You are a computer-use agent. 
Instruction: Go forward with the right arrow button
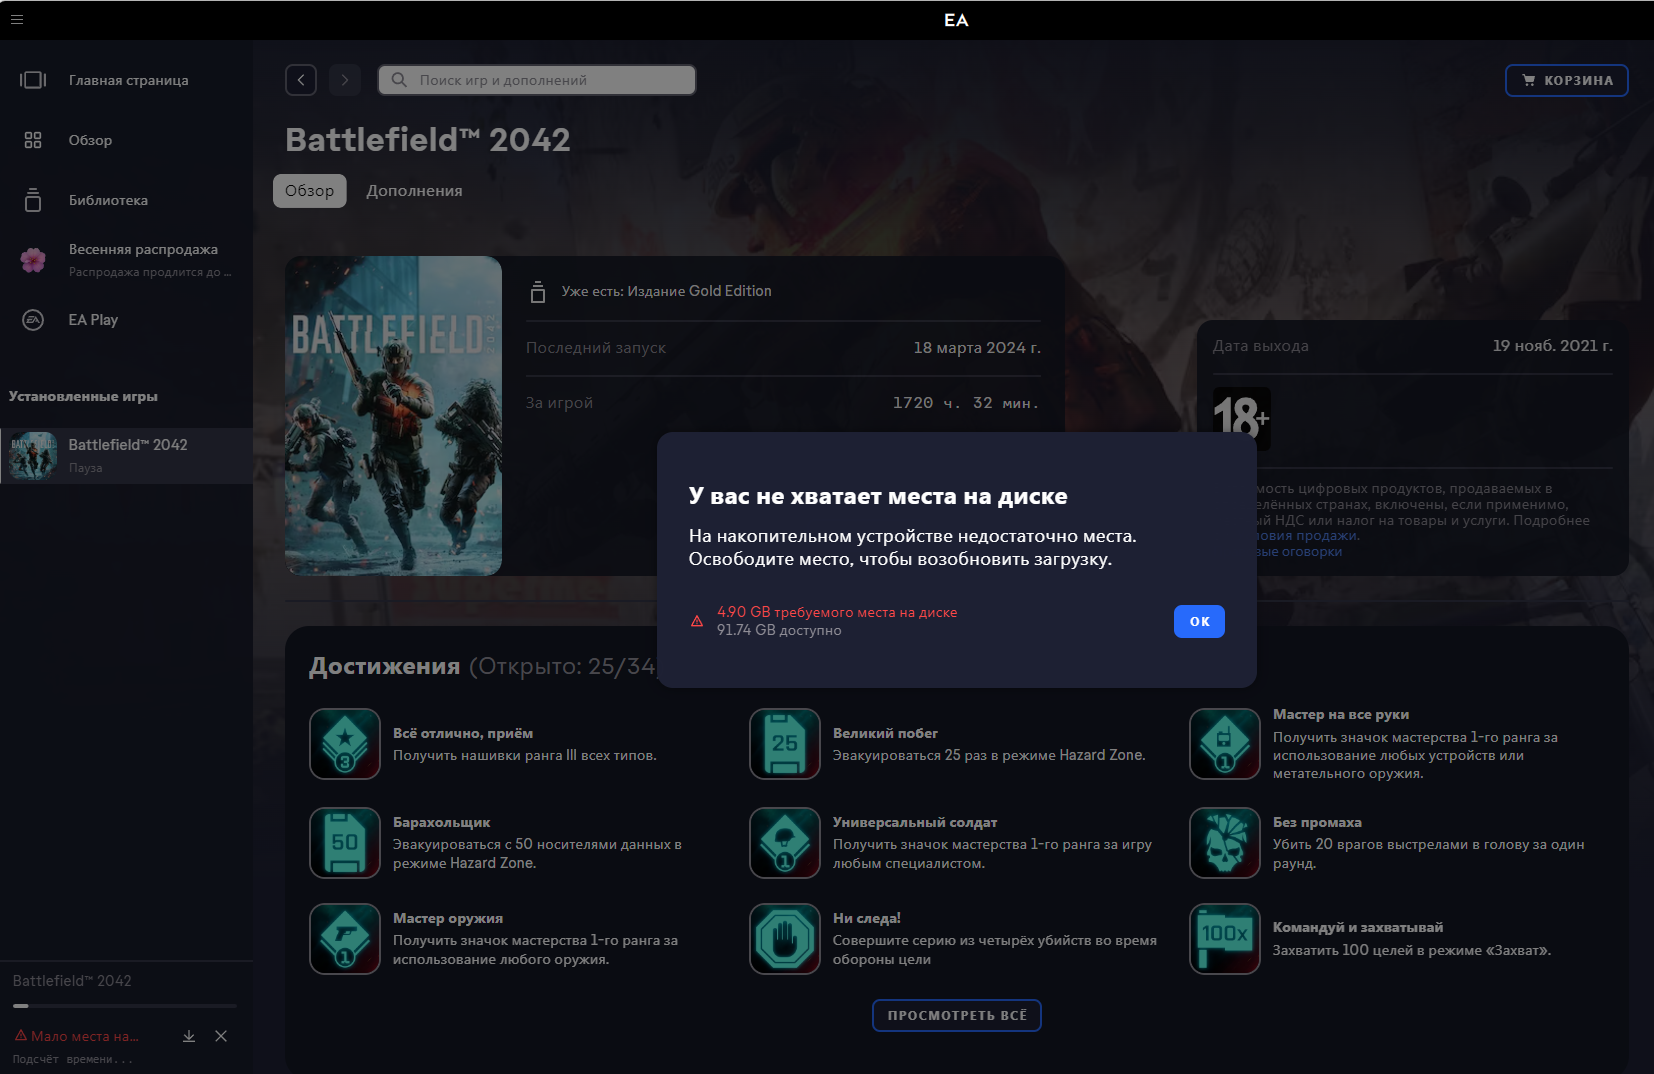pyautogui.click(x=345, y=80)
